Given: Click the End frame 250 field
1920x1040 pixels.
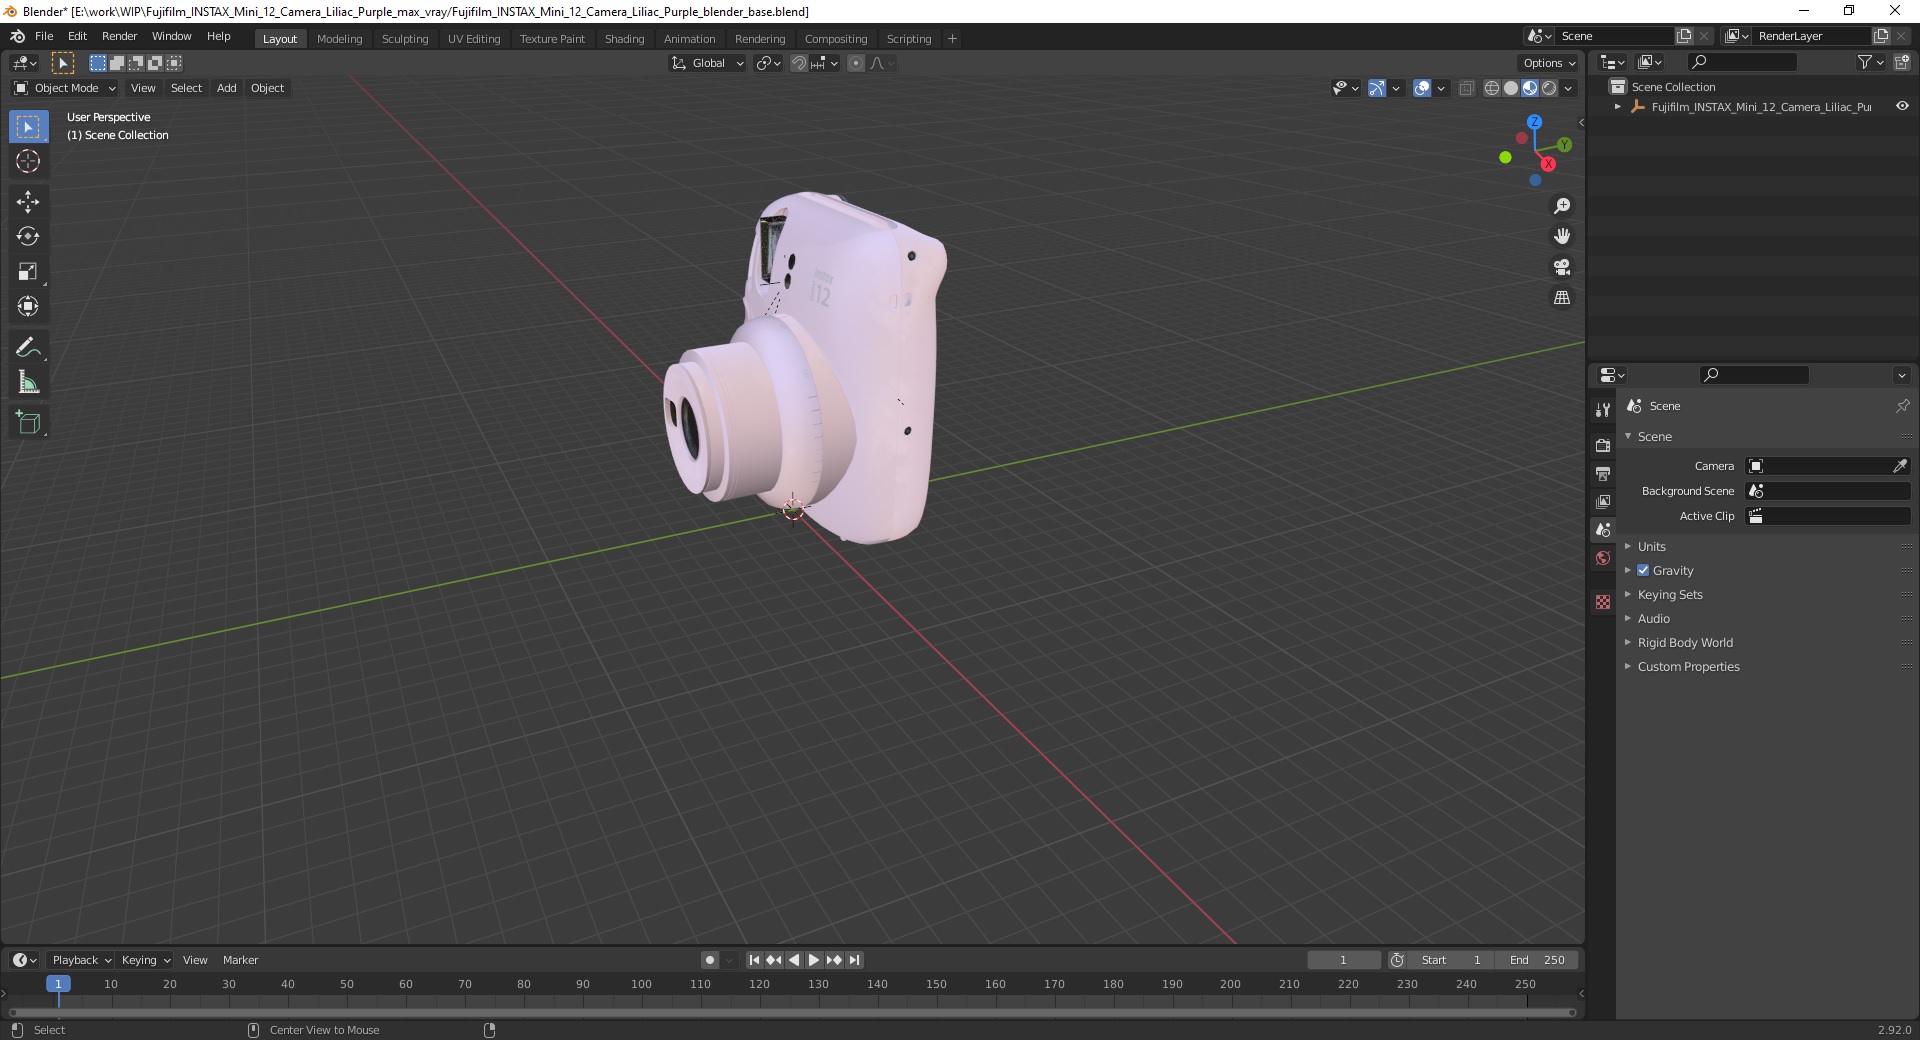Looking at the screenshot, I should click(x=1538, y=960).
